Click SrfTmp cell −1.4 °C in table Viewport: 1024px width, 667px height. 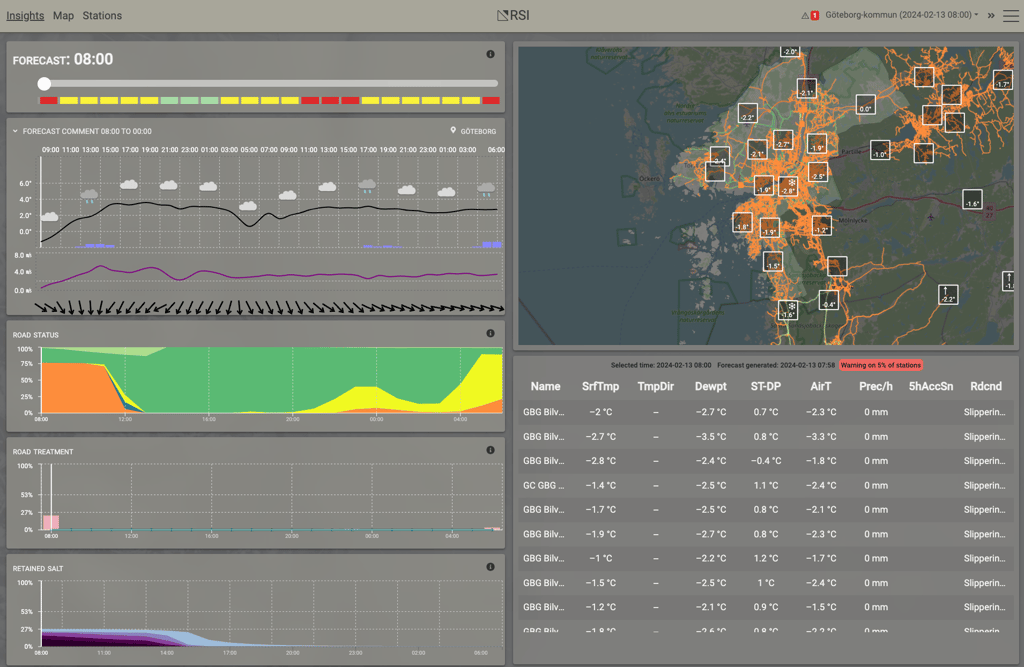(x=600, y=485)
